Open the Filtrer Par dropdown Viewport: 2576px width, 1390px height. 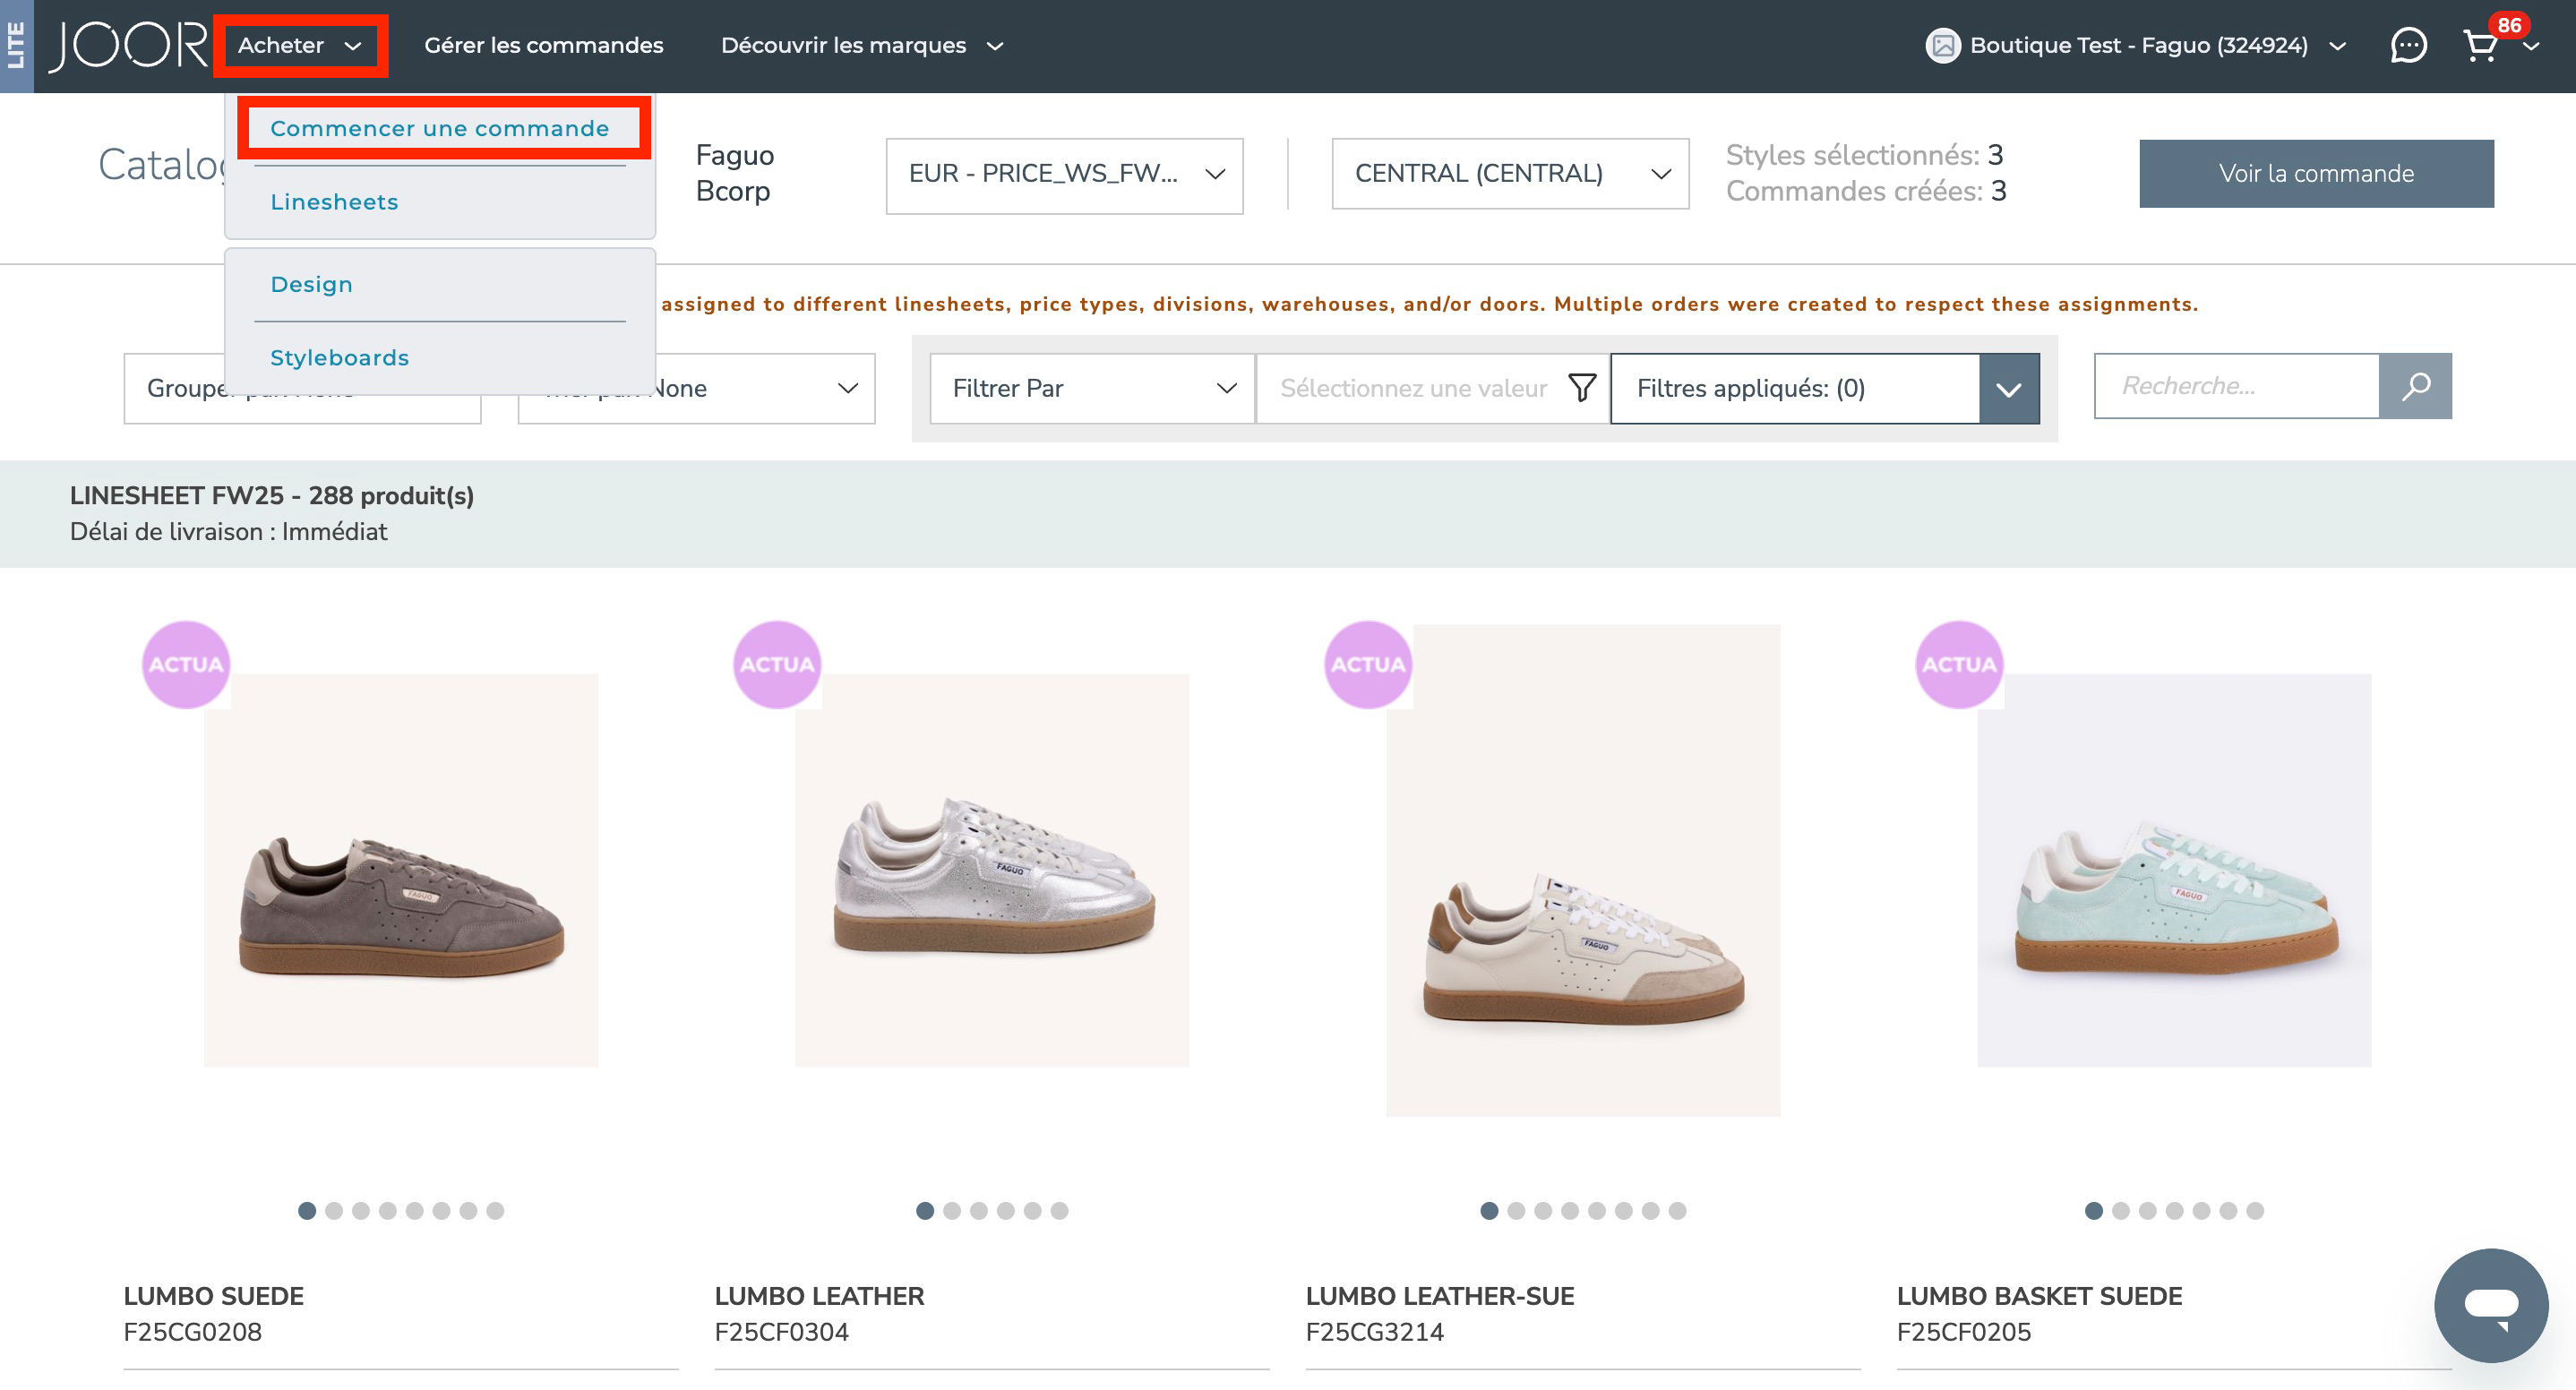pyautogui.click(x=1092, y=388)
